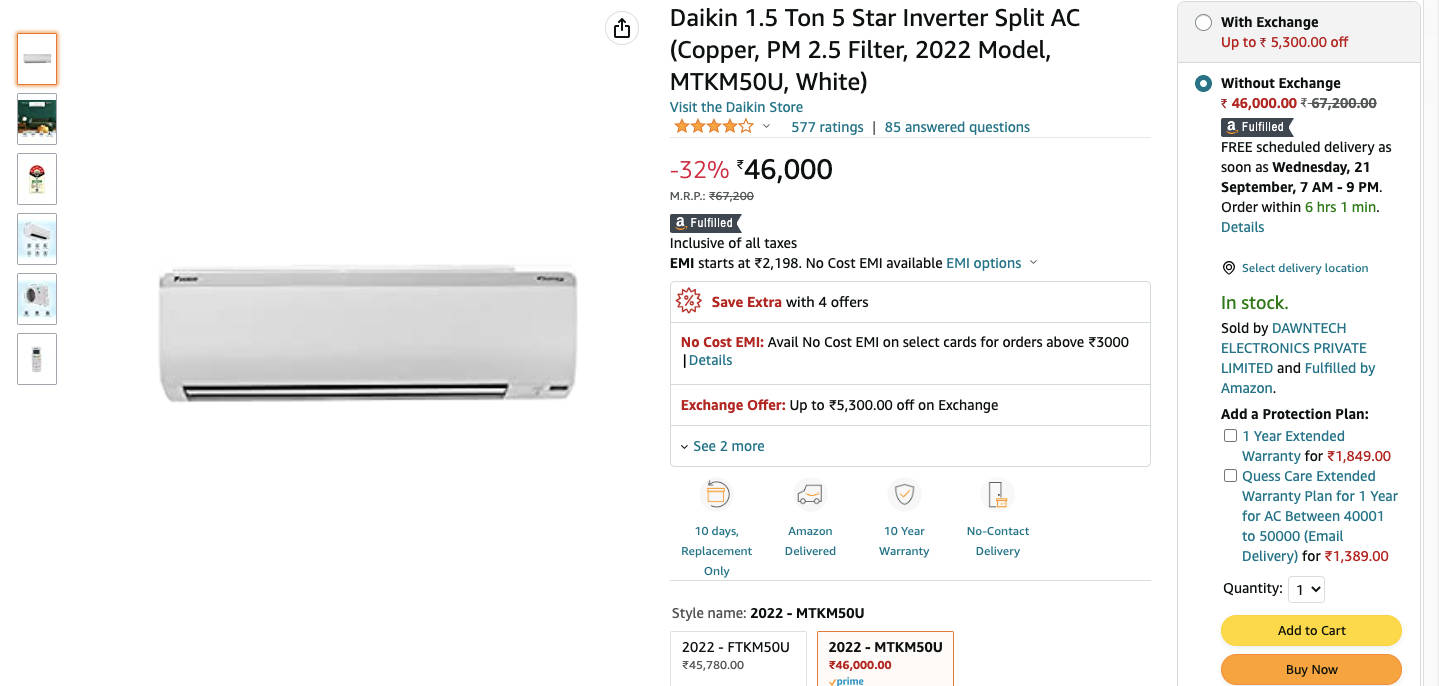Click the Save Extra offers badge icon
1439x686 pixels.
coord(689,300)
